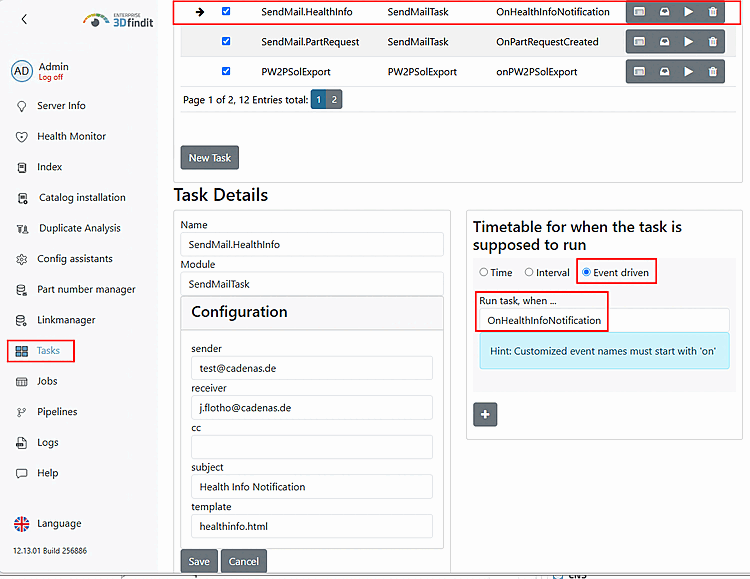Click the Run task when OnHealthInfoNotification field
750x579 pixels.
(604, 320)
